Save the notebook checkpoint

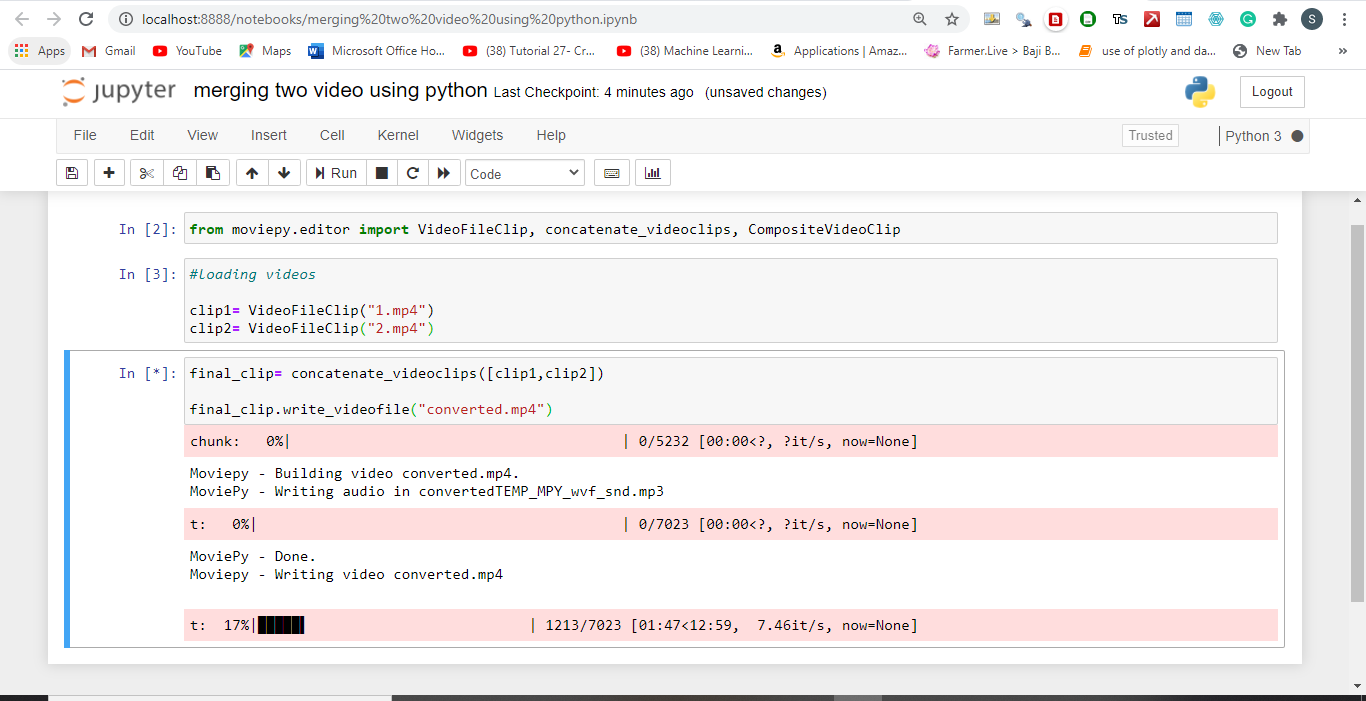tap(71, 172)
